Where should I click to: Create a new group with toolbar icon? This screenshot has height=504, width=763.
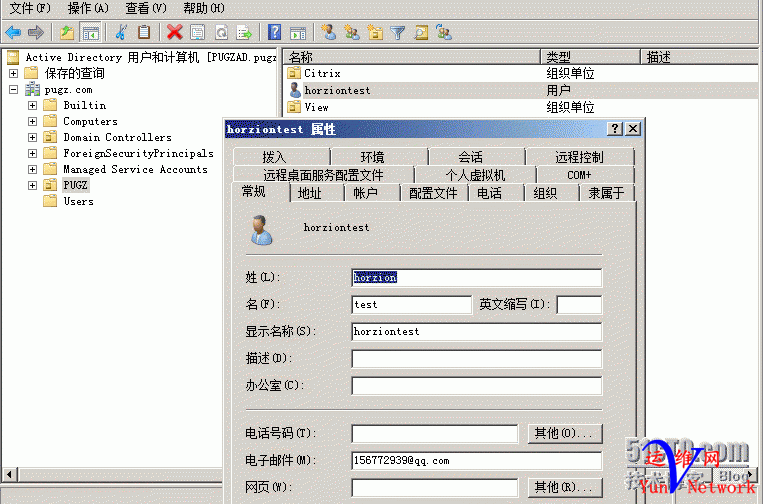point(352,33)
